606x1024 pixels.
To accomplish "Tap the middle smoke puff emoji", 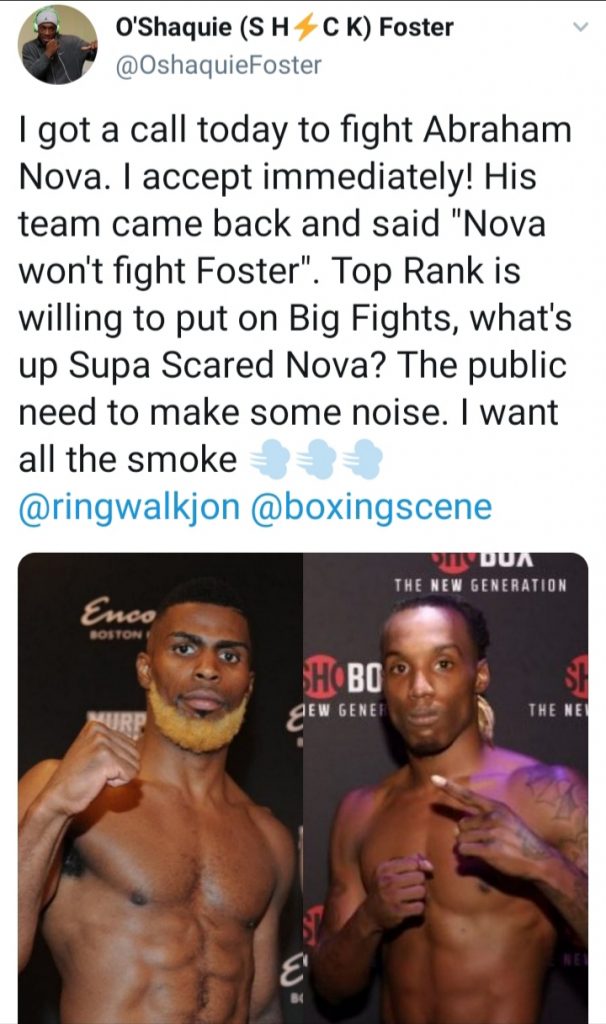I will point(315,459).
